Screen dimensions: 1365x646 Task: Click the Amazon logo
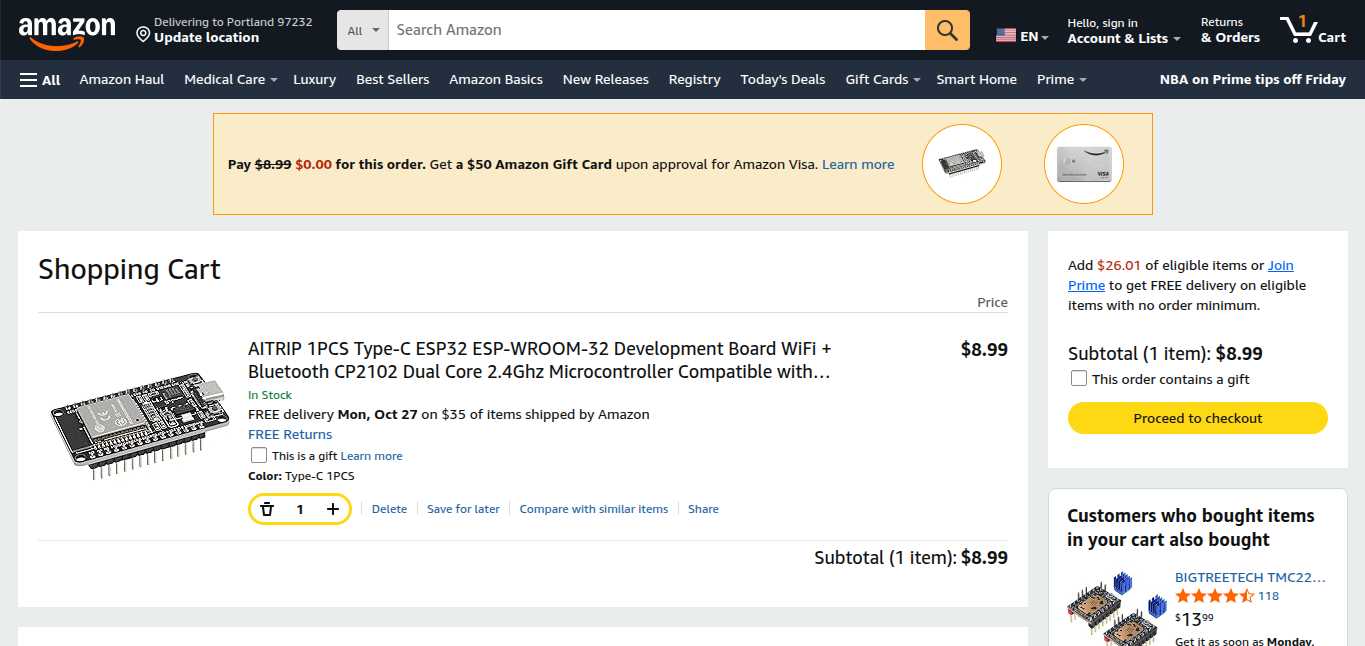click(67, 31)
